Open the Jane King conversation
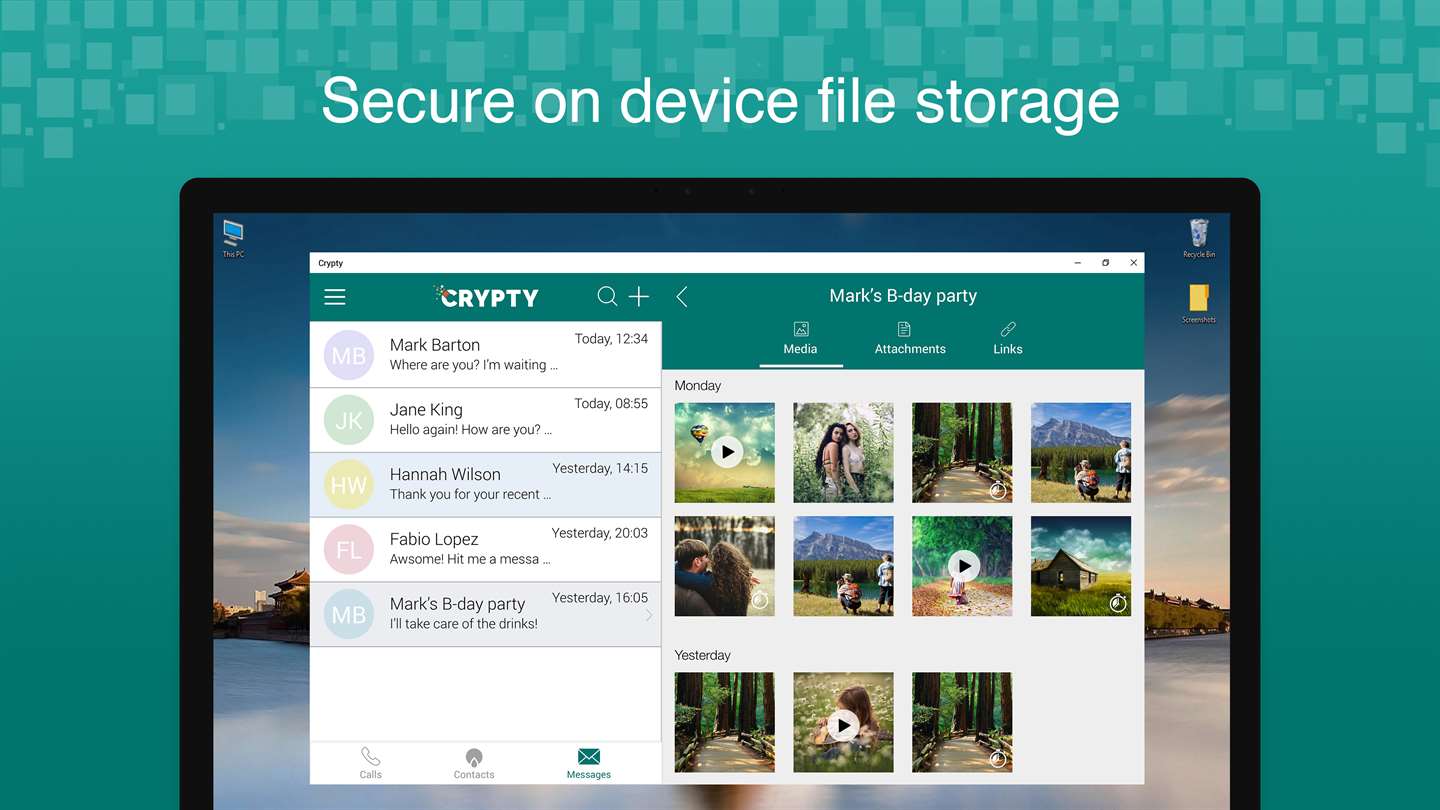The image size is (1440, 810). (486, 420)
